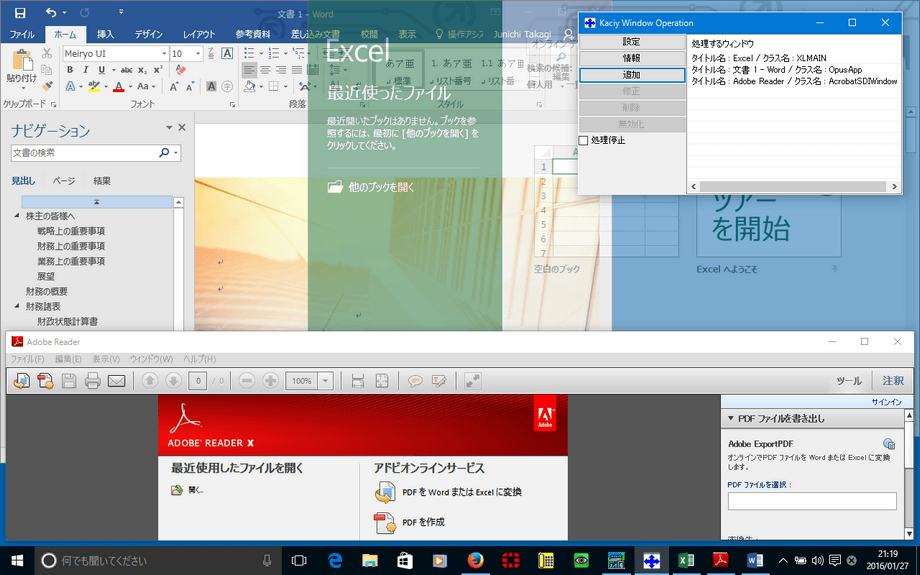Switch to the 参考資料 ribbon tab
Screen dimensions: 920x575
coord(253,34)
